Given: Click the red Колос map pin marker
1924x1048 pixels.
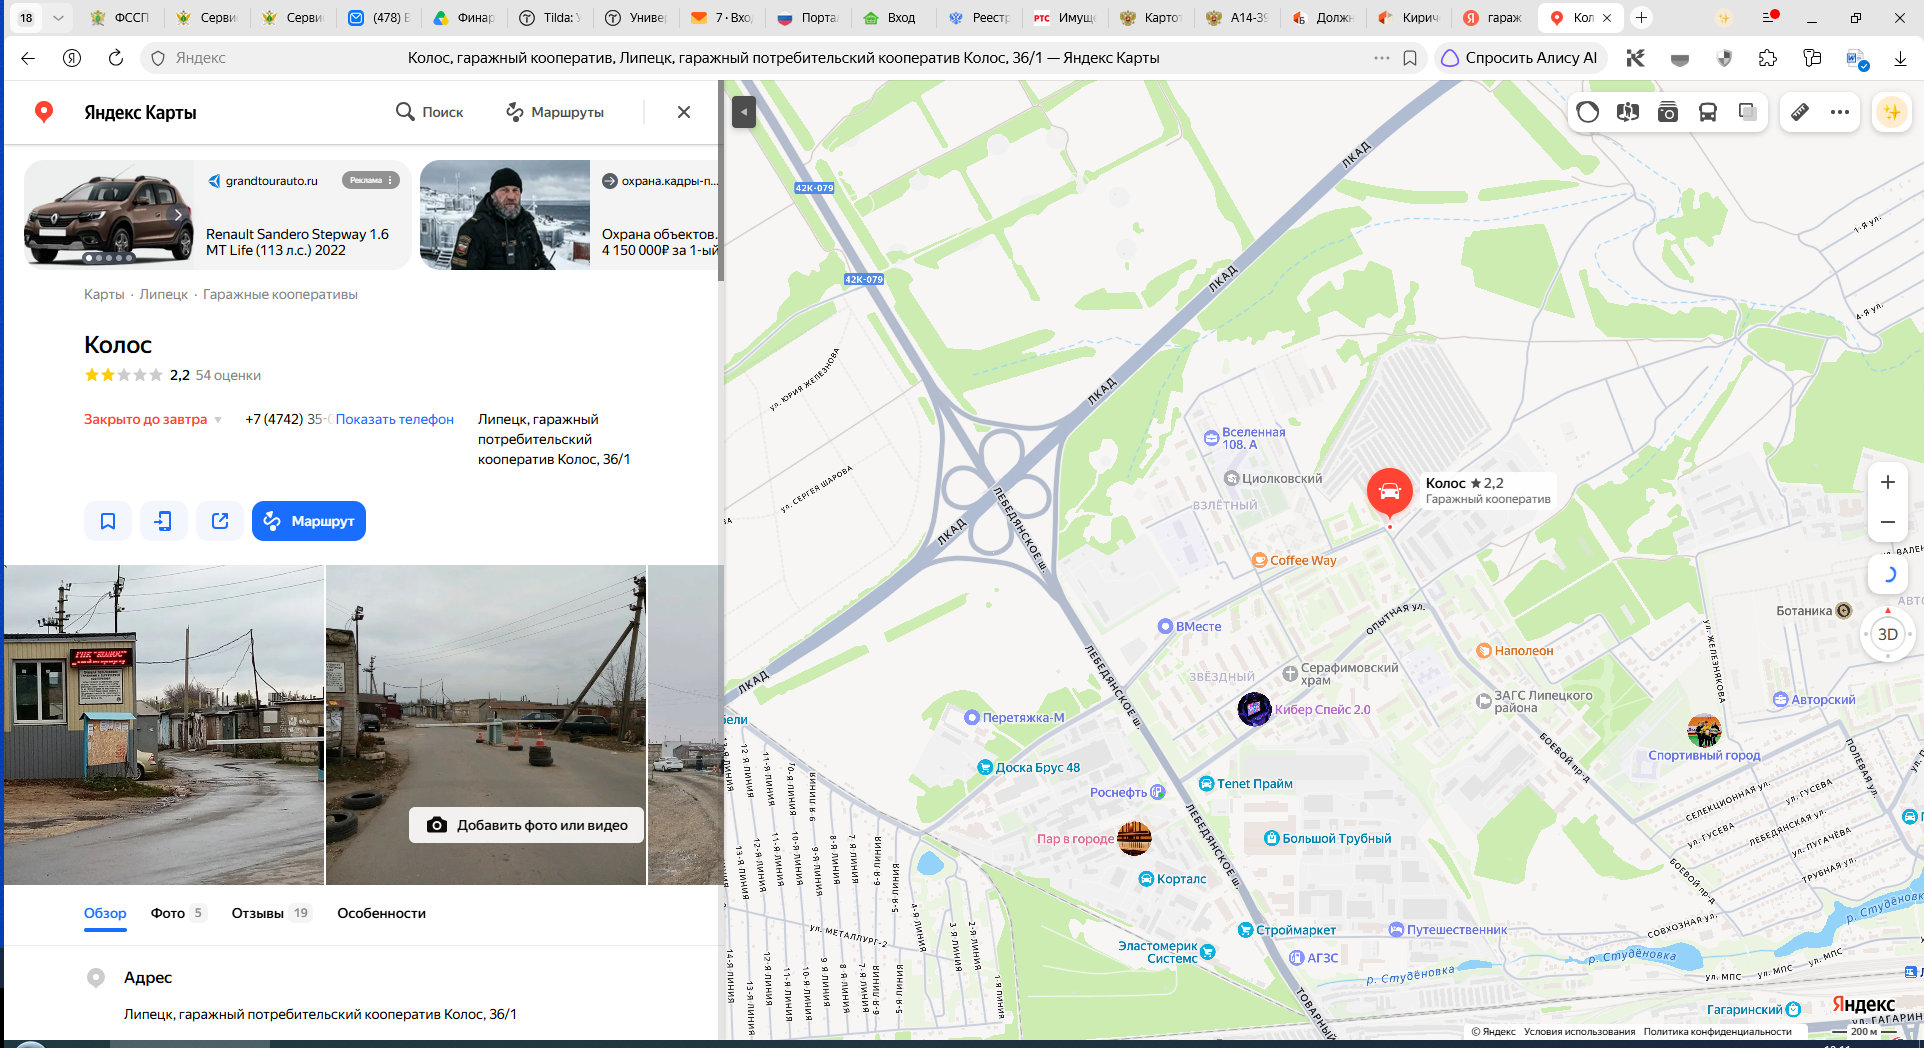Looking at the screenshot, I should coord(1389,493).
